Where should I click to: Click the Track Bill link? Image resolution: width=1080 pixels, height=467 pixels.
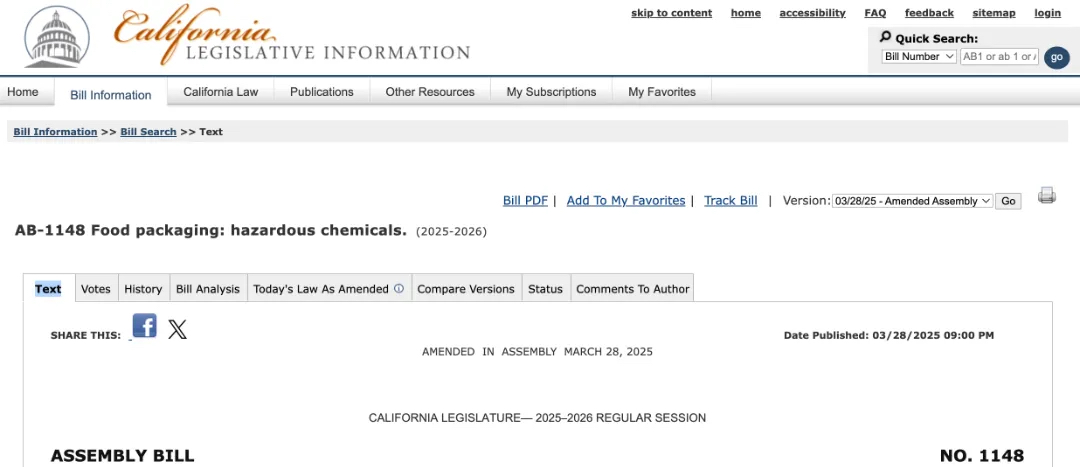pyautogui.click(x=730, y=200)
